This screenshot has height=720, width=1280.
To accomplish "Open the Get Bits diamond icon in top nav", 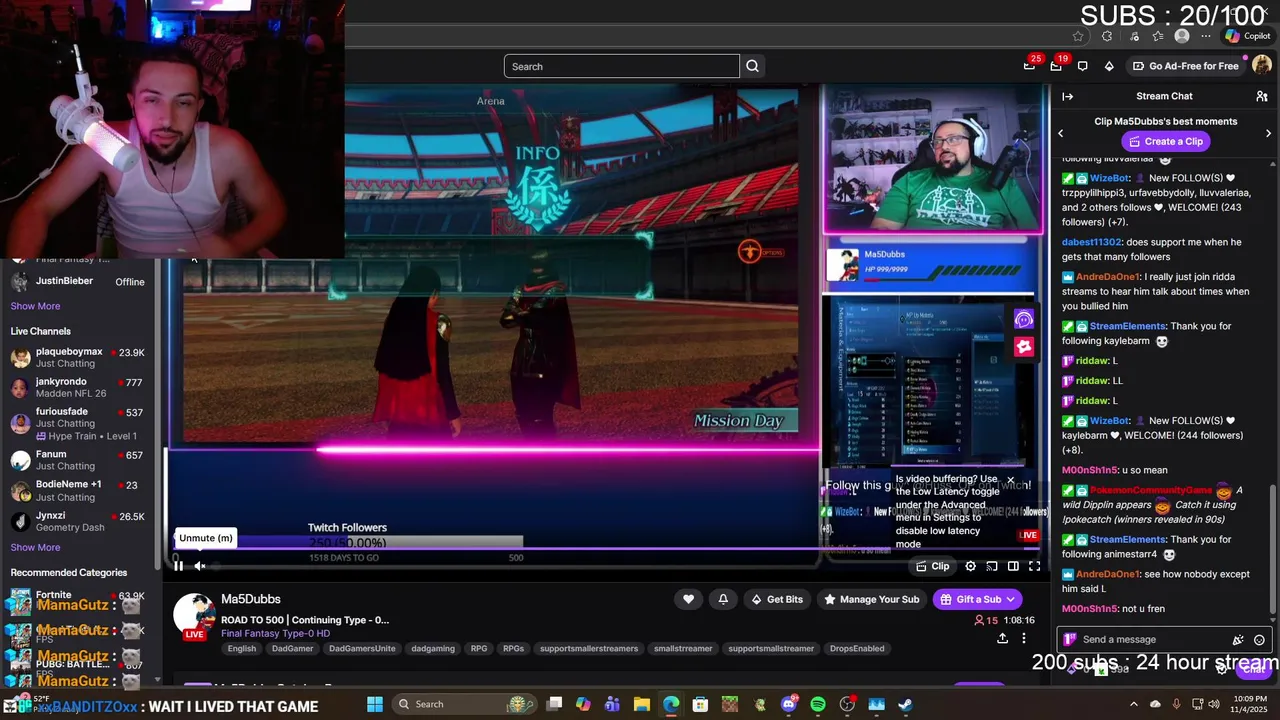I will 1109,66.
